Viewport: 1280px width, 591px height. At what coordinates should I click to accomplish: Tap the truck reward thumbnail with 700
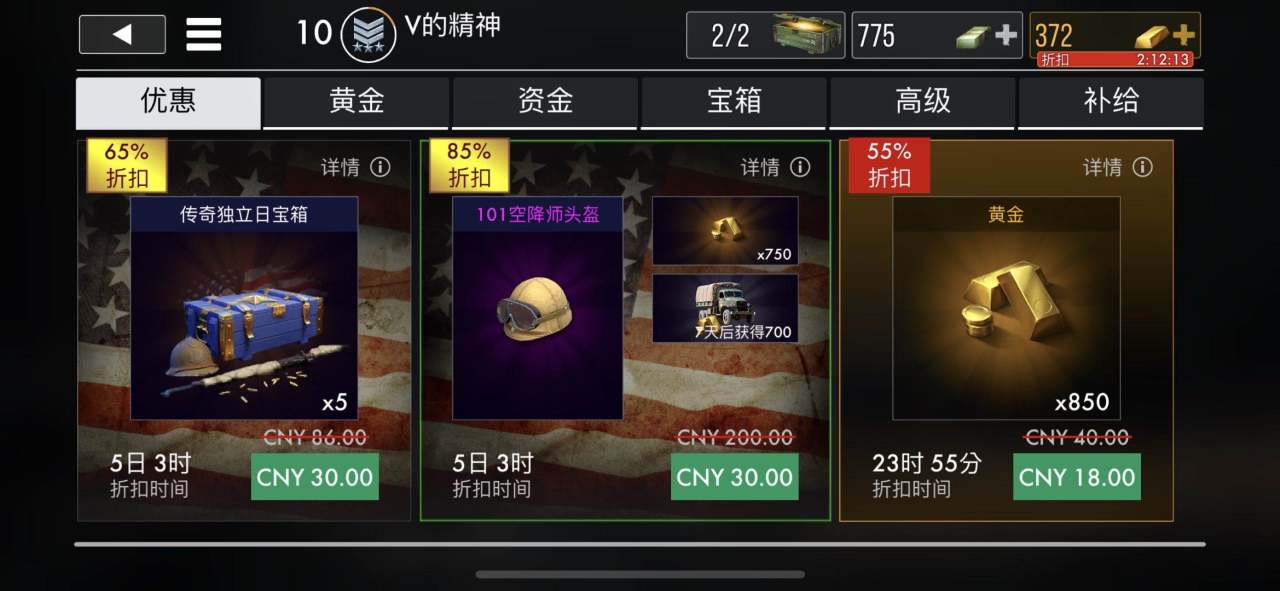725,308
